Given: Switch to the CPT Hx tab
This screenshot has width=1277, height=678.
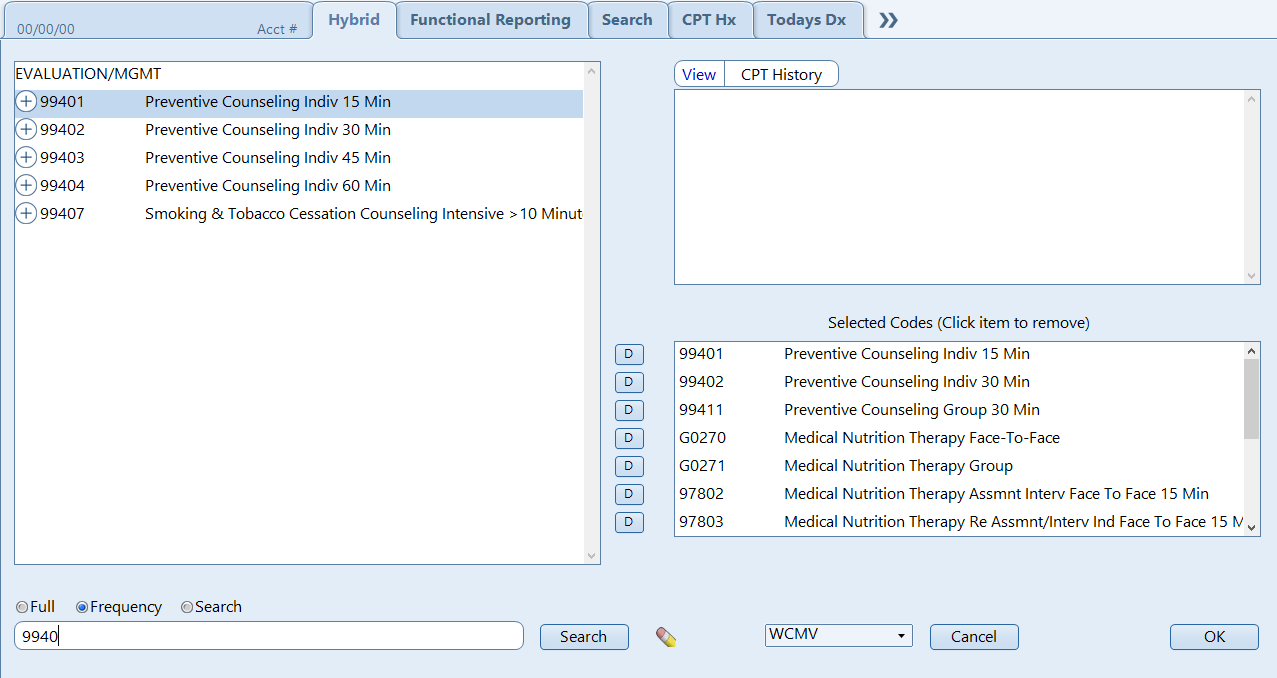Looking at the screenshot, I should (x=709, y=20).
